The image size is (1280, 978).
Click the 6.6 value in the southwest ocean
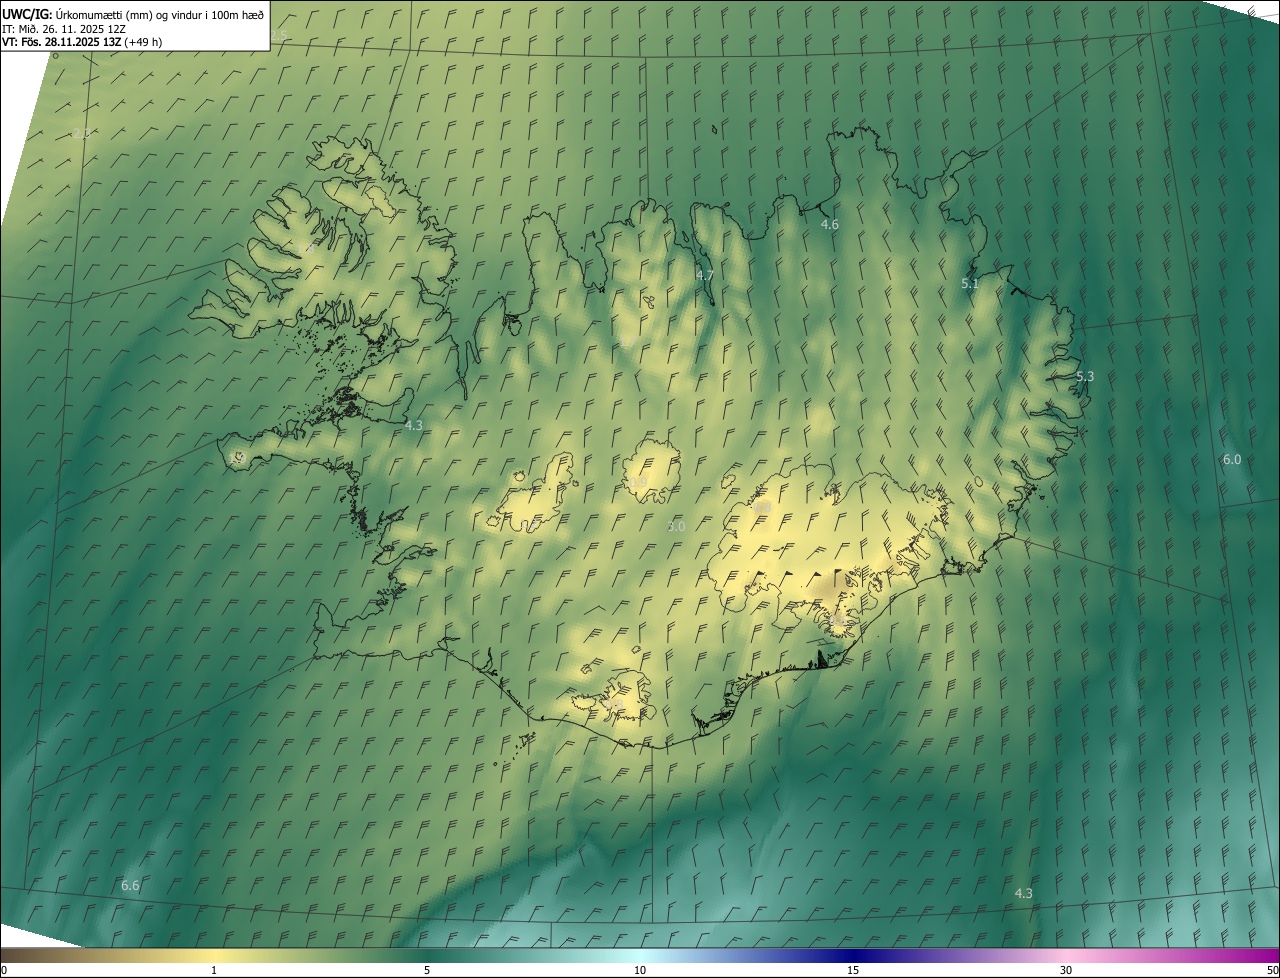[130, 886]
